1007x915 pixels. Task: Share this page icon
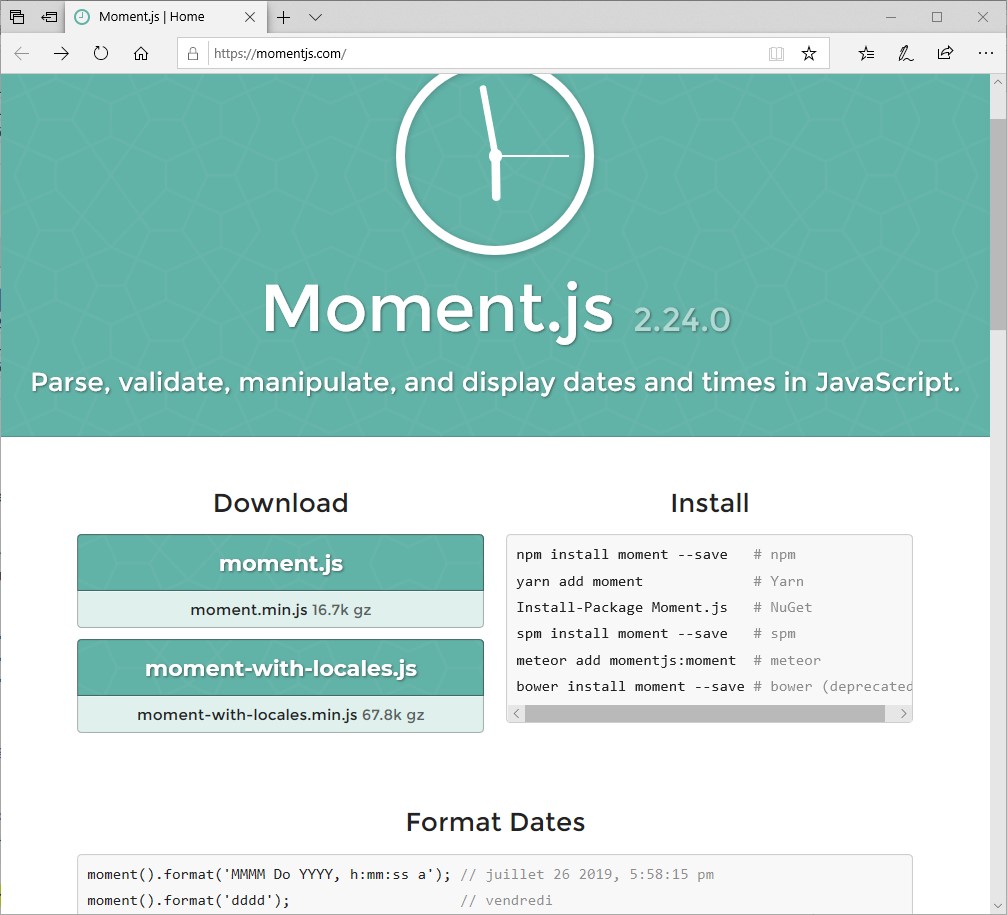945,53
